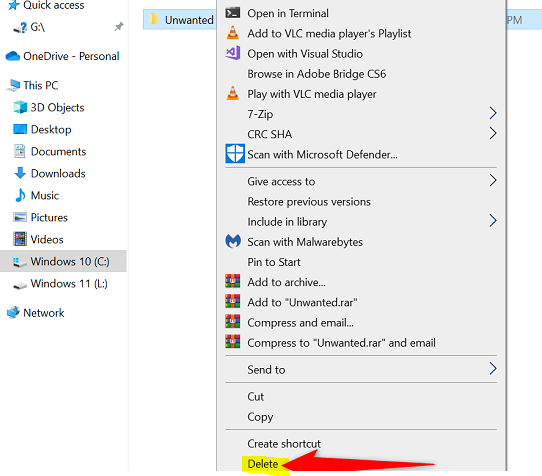Click the VLC cone beside Play with VLC
The height and width of the screenshot is (476, 542).
[x=233, y=93]
